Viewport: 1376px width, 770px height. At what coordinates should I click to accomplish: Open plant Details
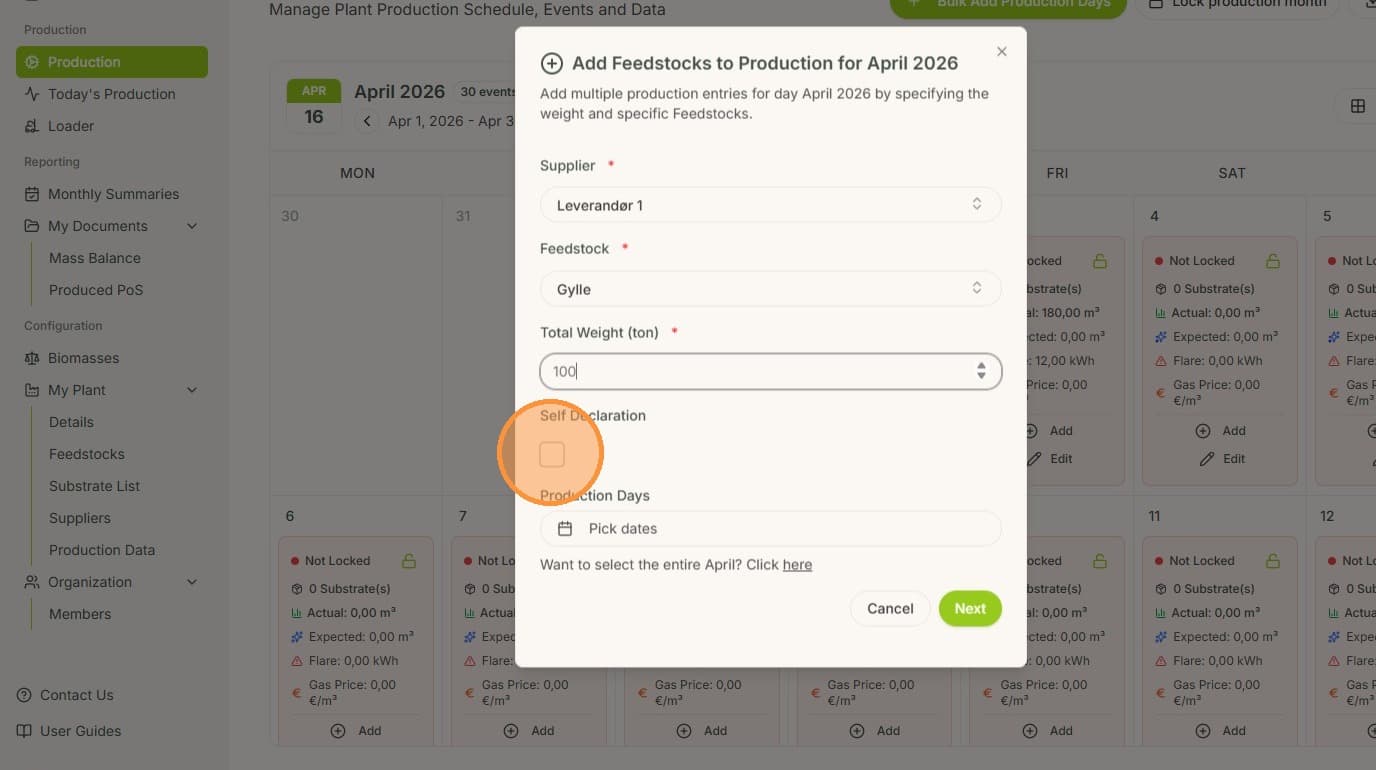point(71,422)
